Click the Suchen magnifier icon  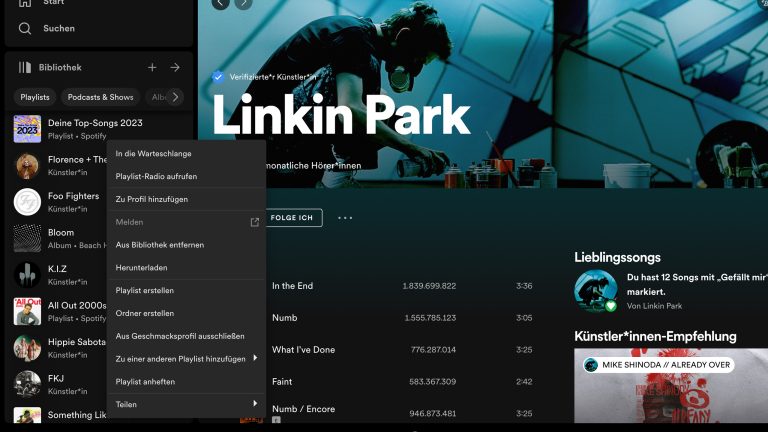click(x=24, y=28)
